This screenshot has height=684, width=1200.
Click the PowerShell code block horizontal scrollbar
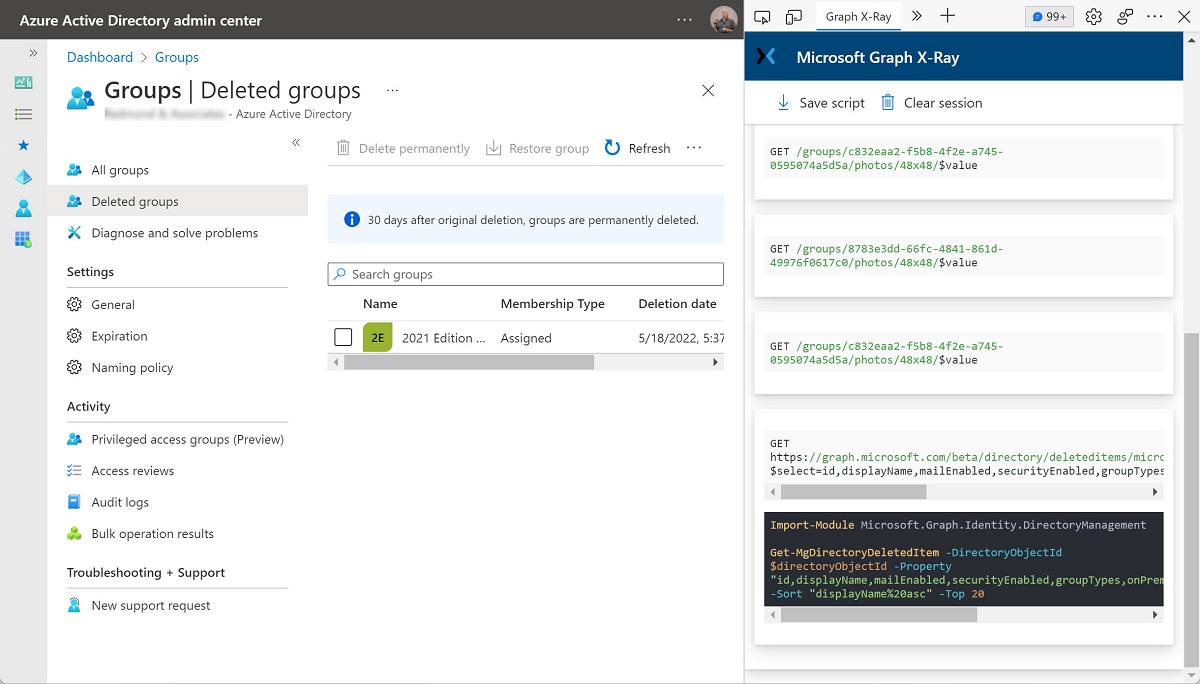[x=879, y=615]
